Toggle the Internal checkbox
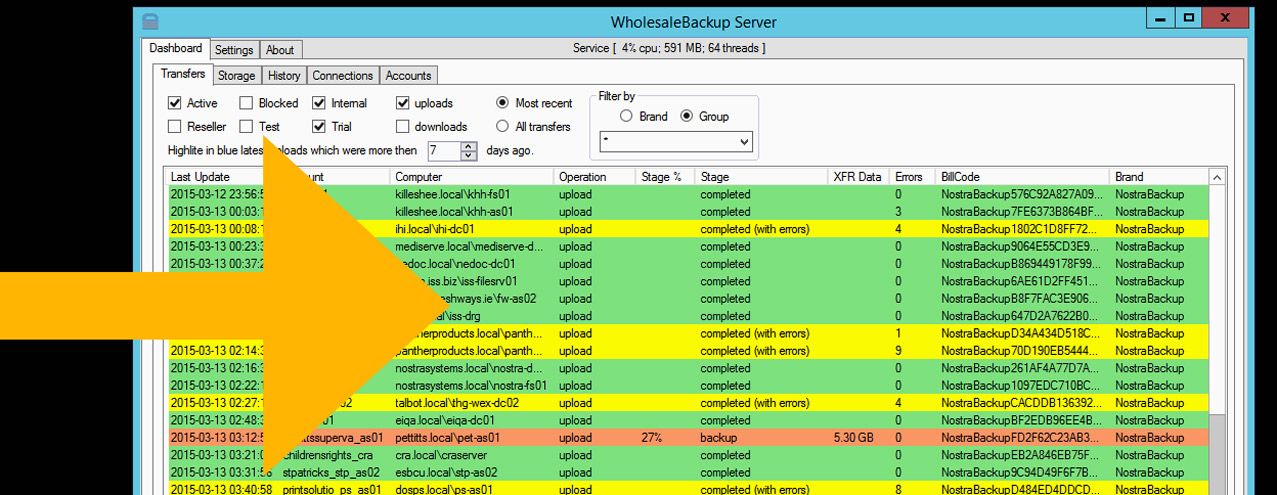1277x495 pixels. (x=319, y=103)
